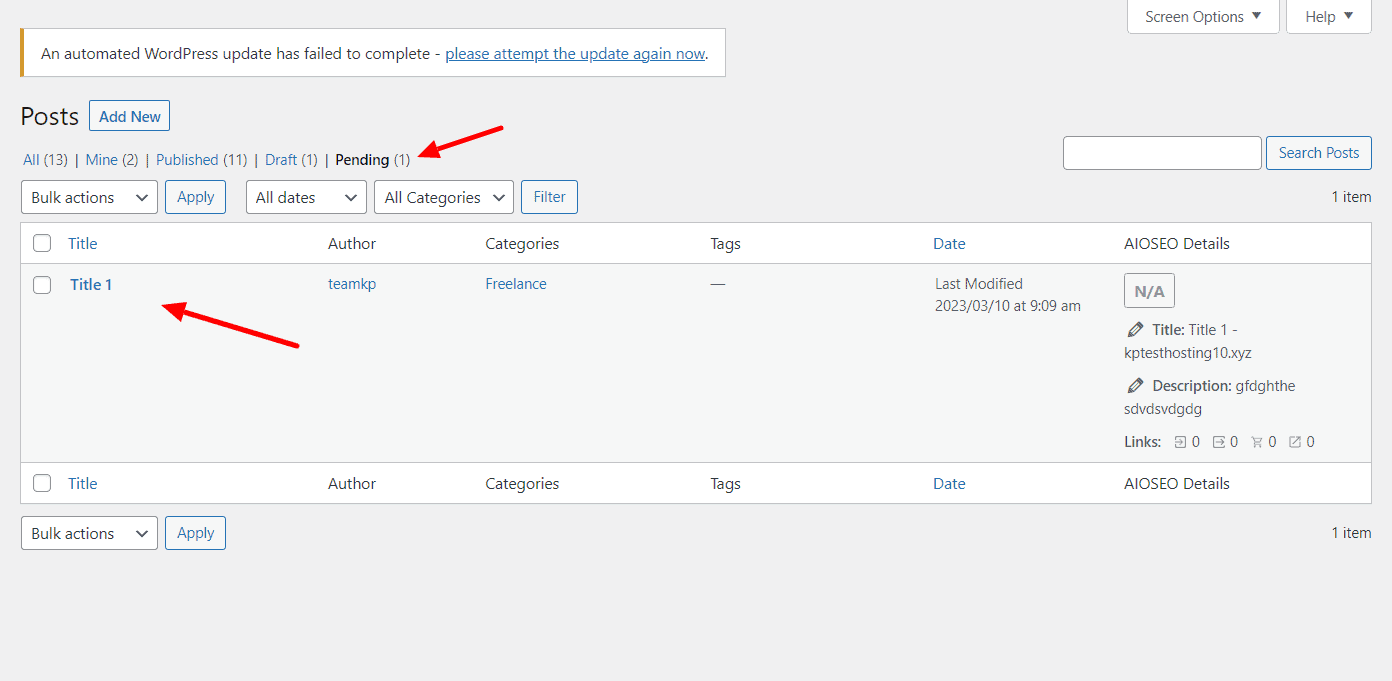Open the Title 1 post
Image resolution: width=1392 pixels, height=681 pixels.
click(x=91, y=285)
